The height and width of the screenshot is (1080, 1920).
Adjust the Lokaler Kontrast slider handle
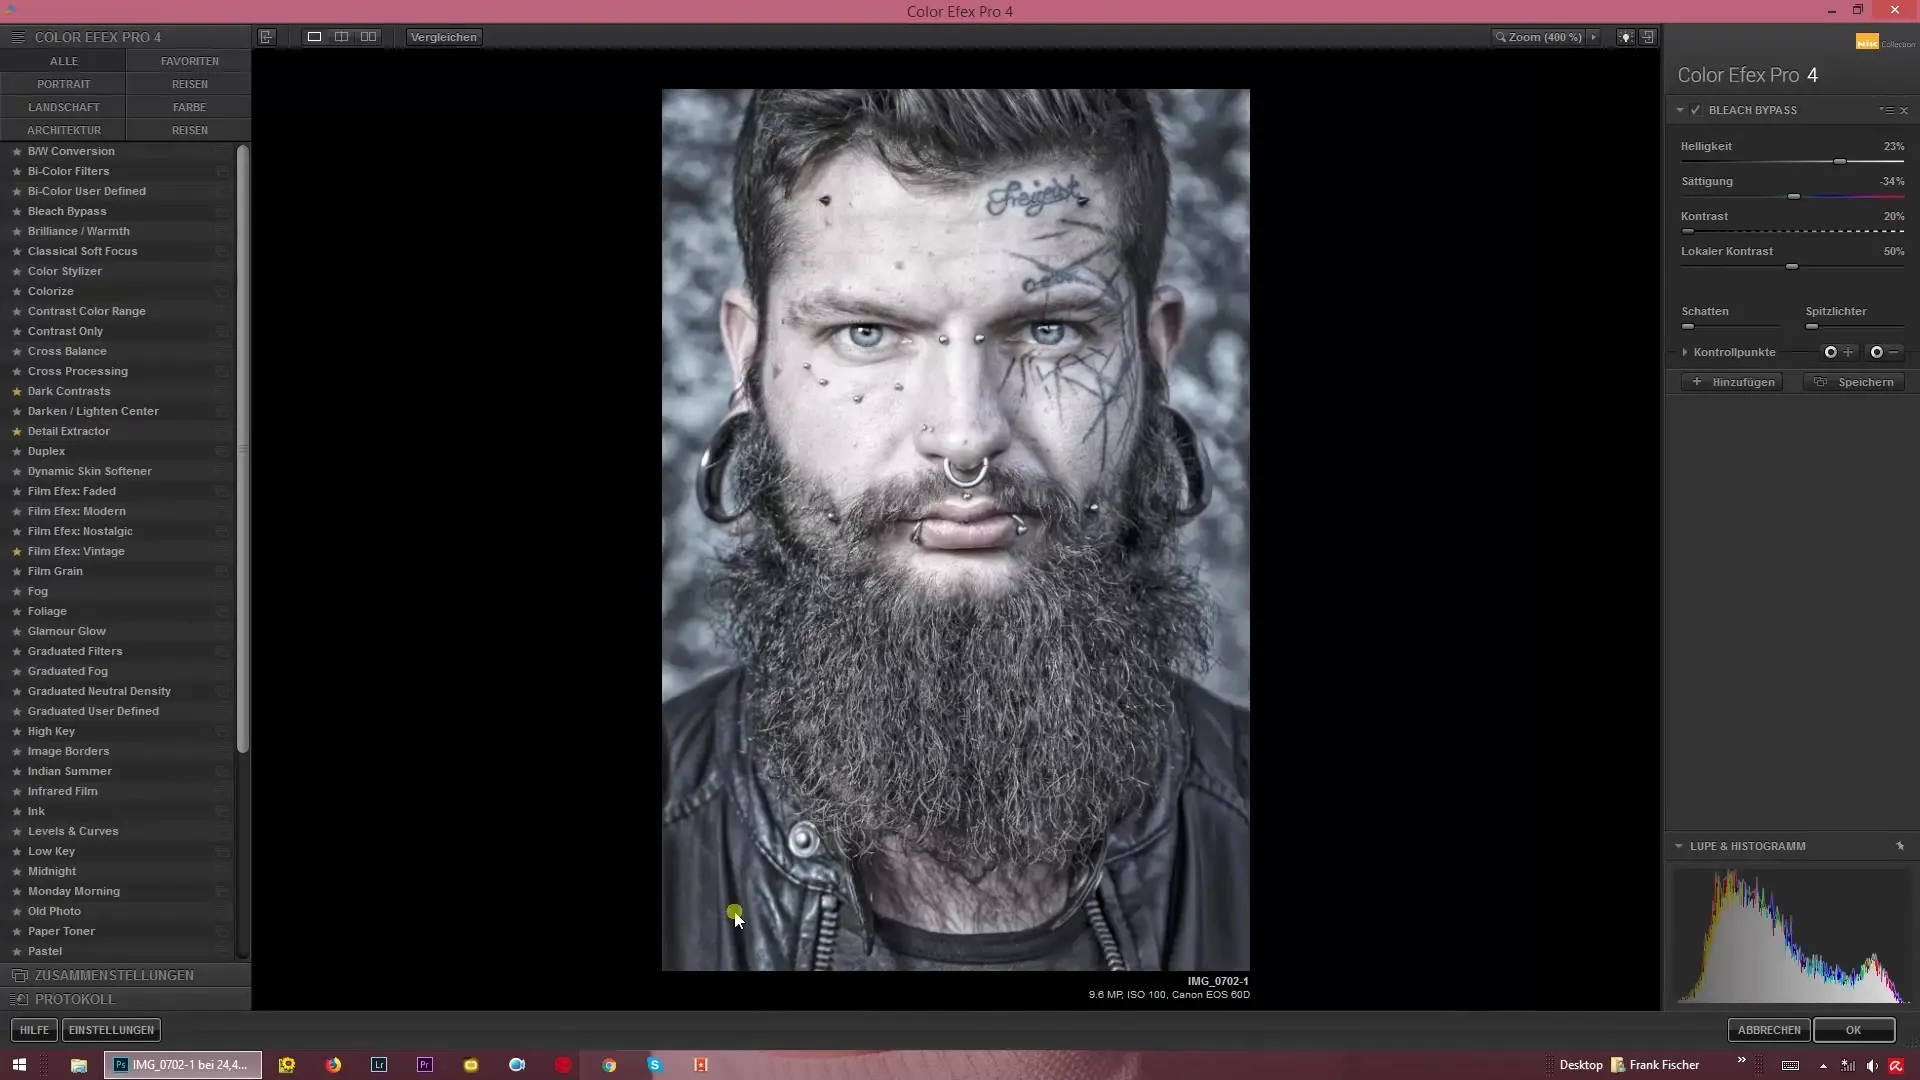coord(1792,267)
